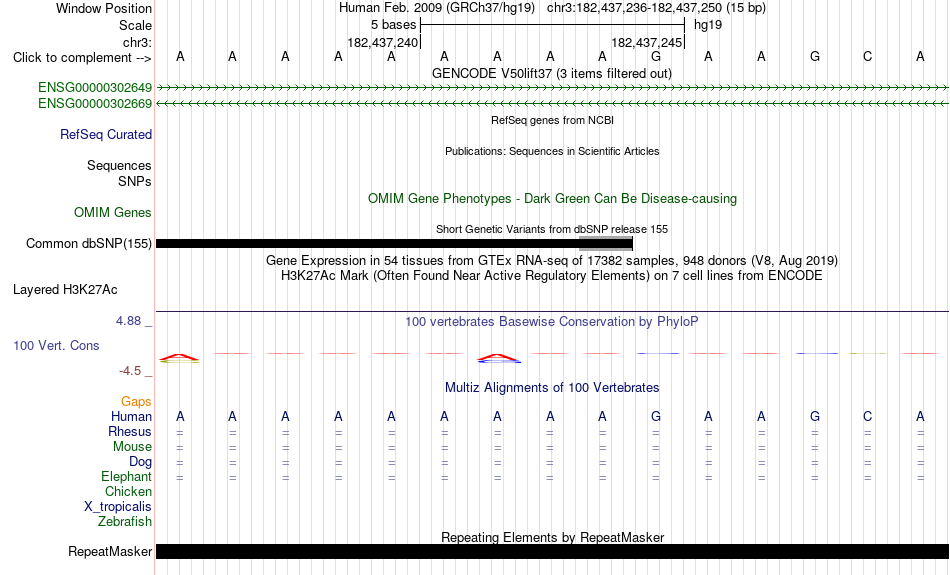Open the ENSG00000302649 gene label

tap(95, 88)
